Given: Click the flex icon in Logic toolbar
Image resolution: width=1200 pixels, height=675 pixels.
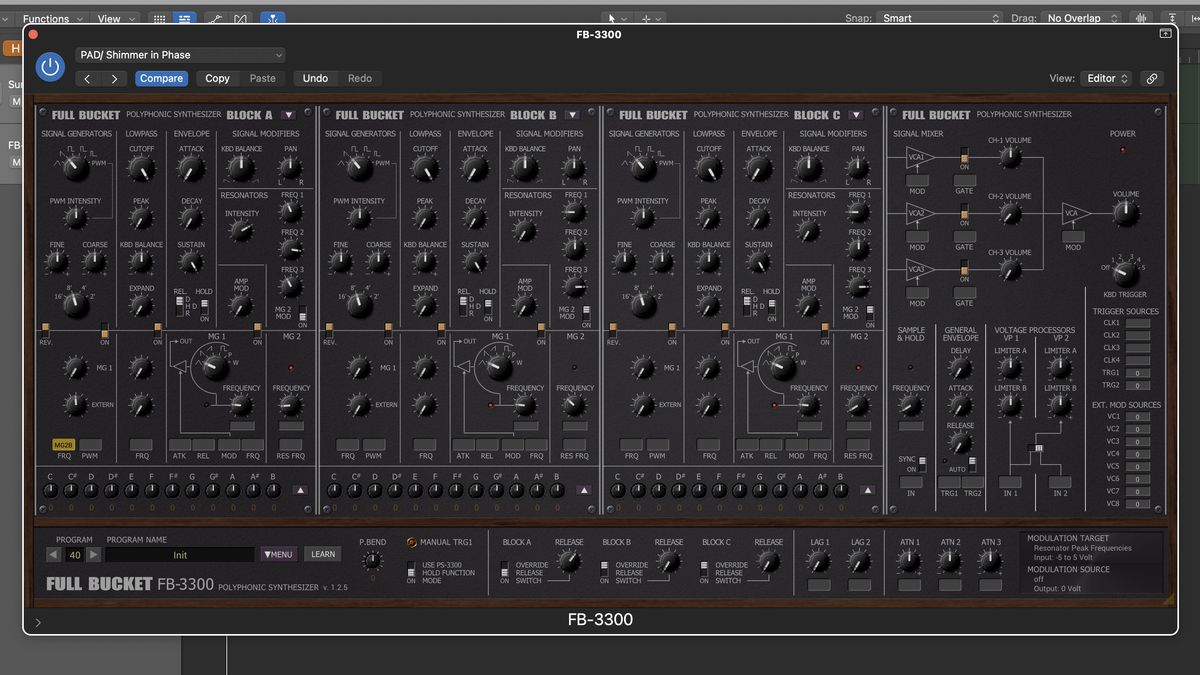Looking at the screenshot, I should [240, 18].
